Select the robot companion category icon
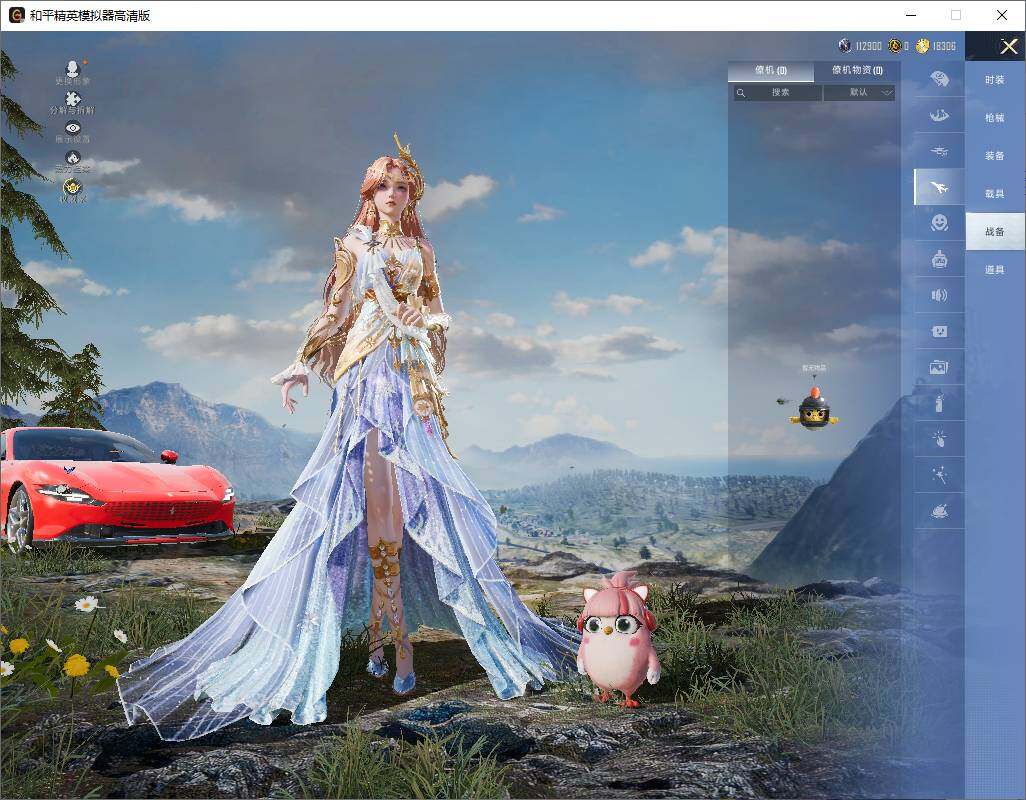Viewport: 1026px width, 800px height. 940,260
